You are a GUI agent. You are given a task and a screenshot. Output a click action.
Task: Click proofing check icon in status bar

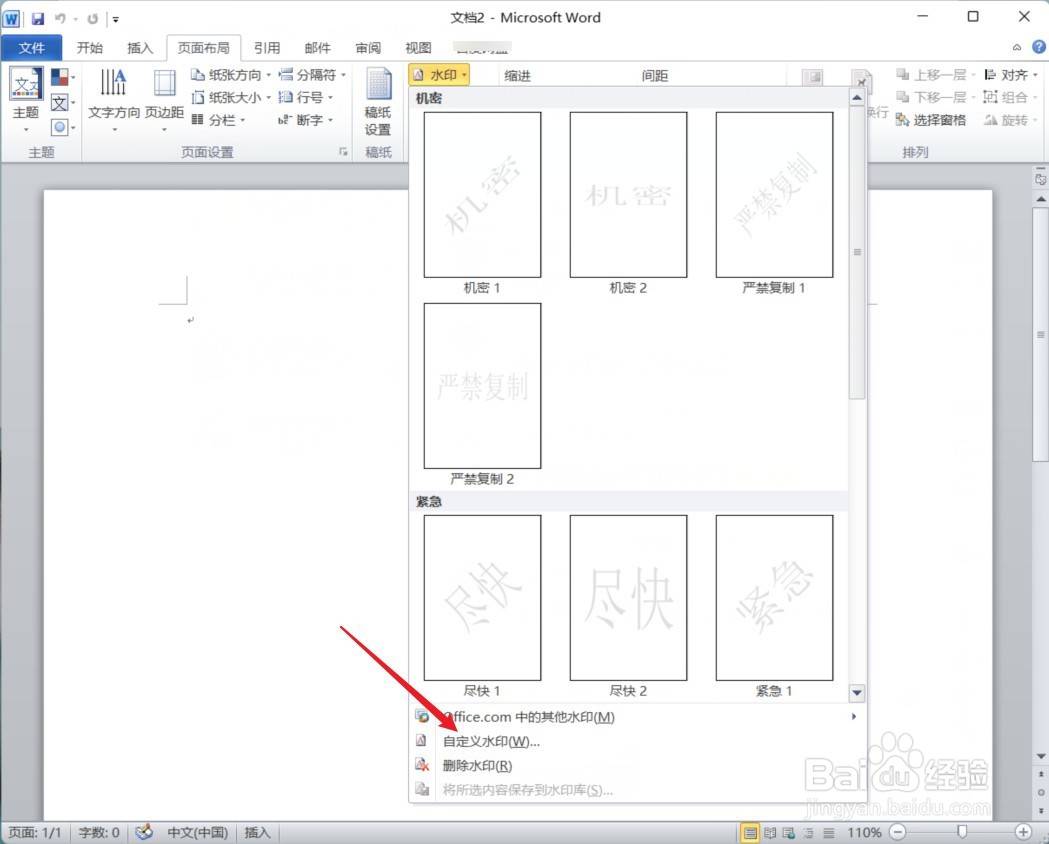coord(144,833)
